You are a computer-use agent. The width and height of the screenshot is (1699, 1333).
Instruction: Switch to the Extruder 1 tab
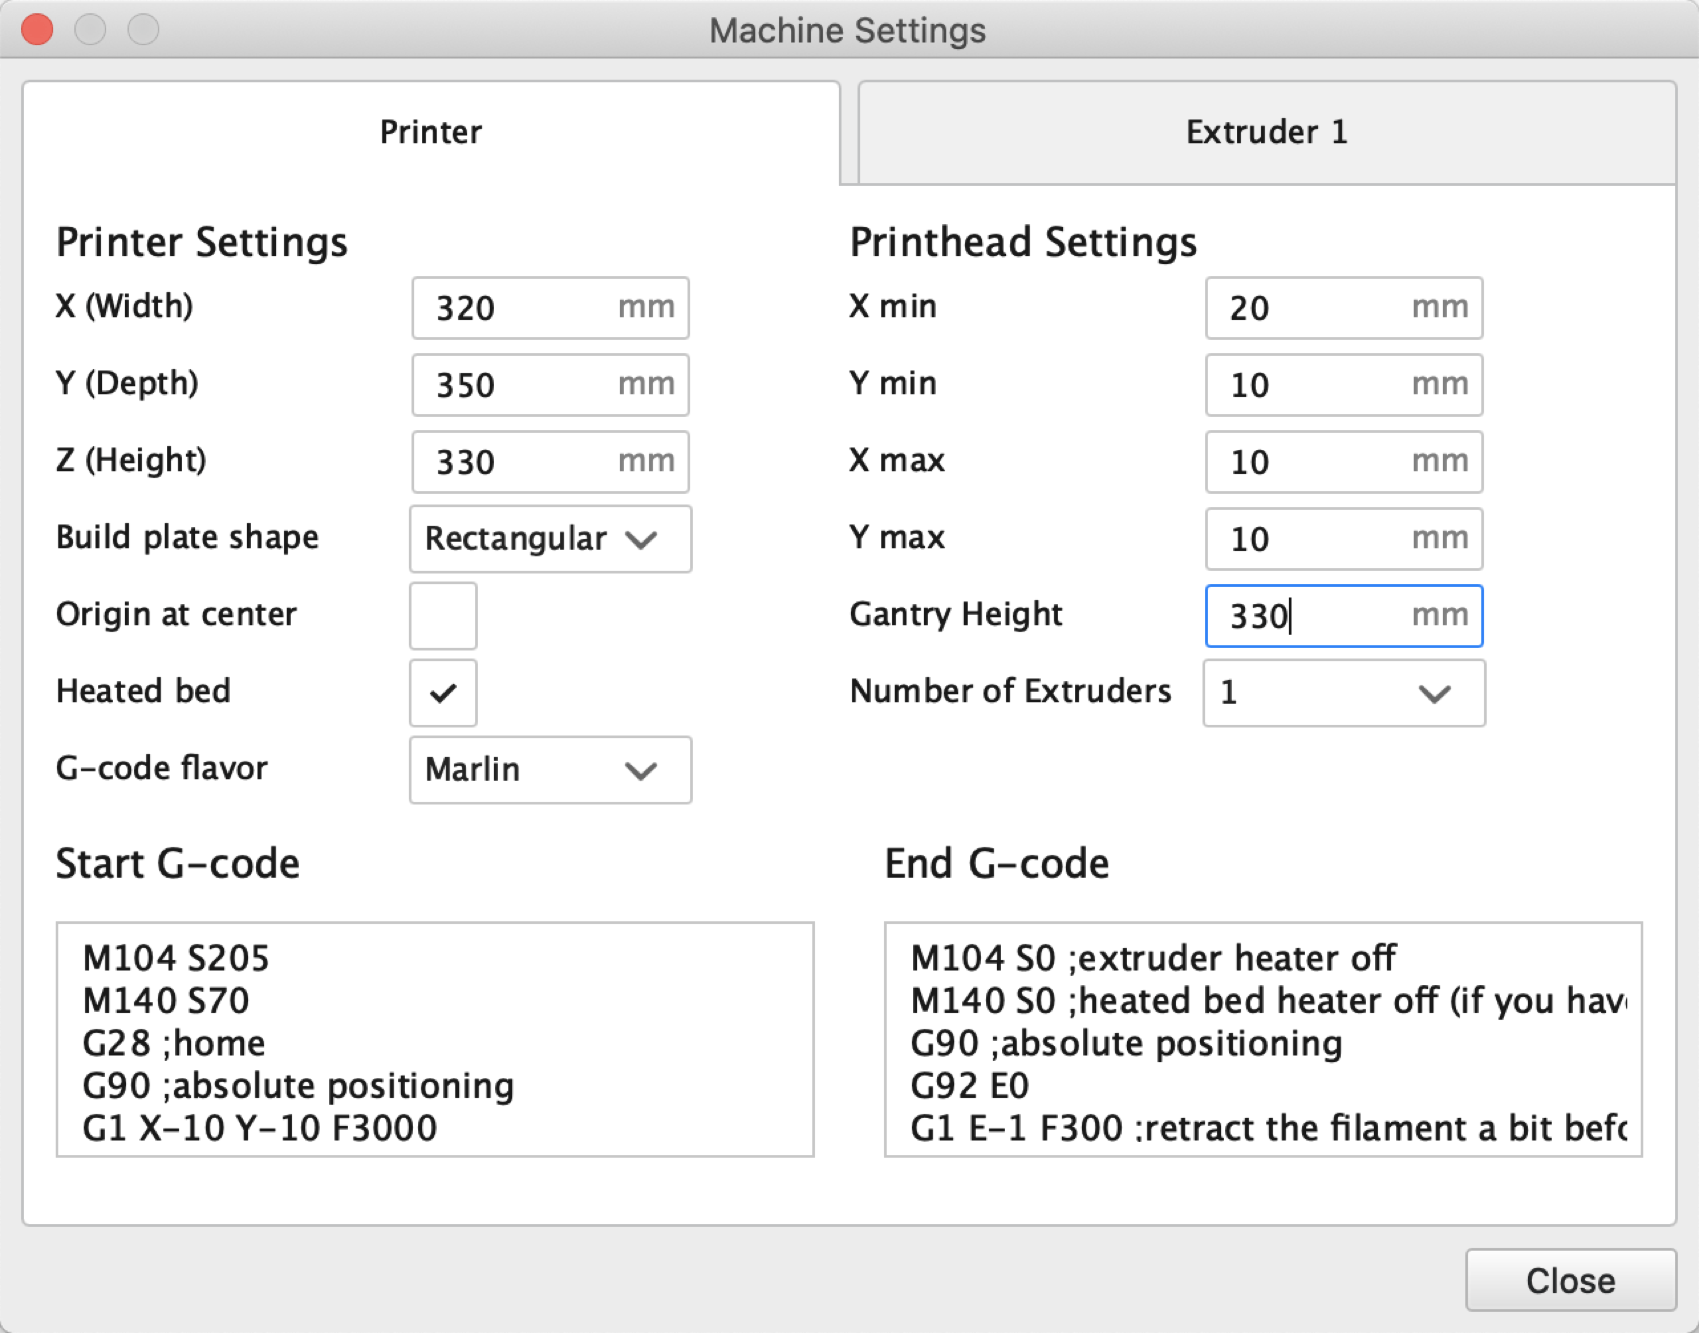click(x=1265, y=131)
